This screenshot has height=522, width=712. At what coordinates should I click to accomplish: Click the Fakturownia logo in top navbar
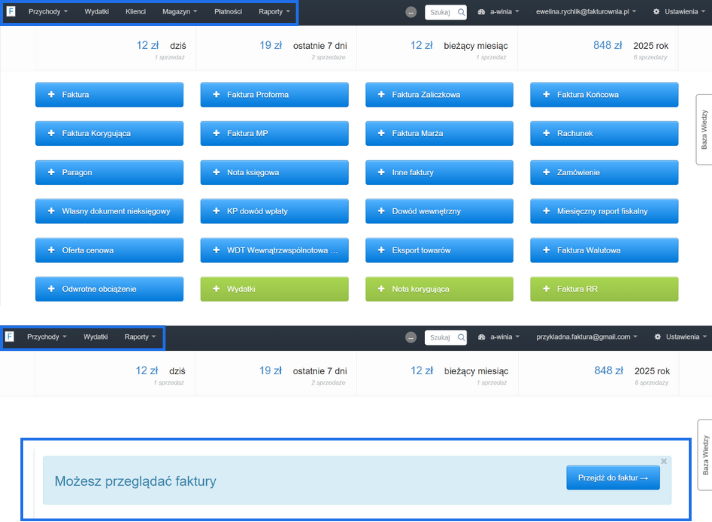11,11
